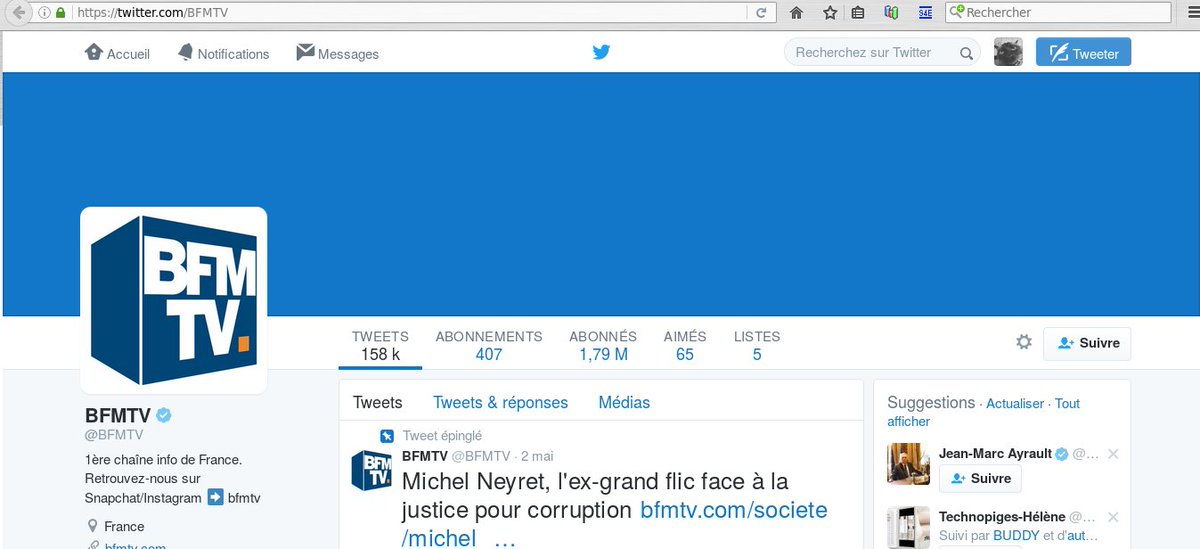Select the TWEETS 158 k stat tab
This screenshot has width=1200, height=549.
click(380, 345)
